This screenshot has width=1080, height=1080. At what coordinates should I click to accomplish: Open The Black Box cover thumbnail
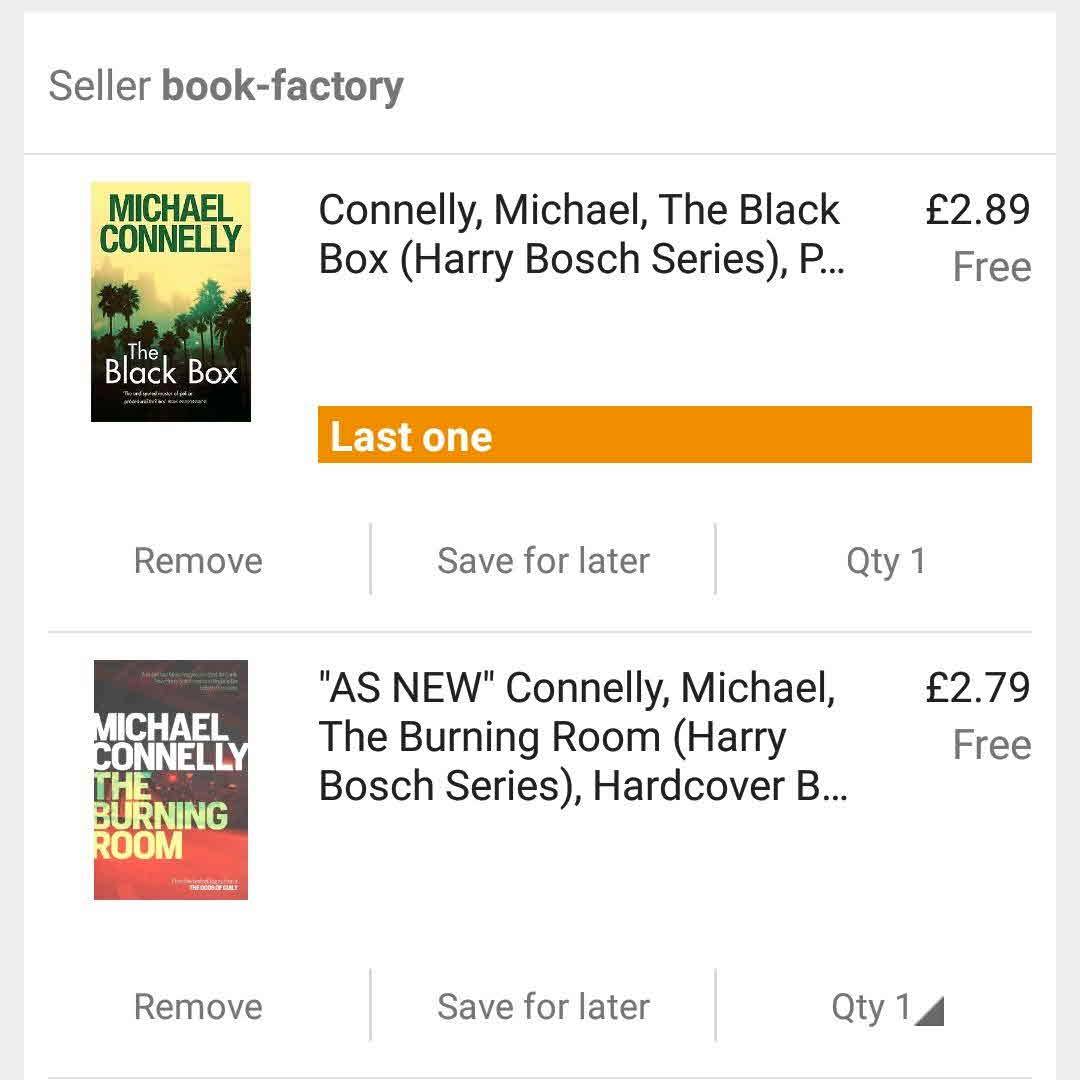[x=170, y=301]
